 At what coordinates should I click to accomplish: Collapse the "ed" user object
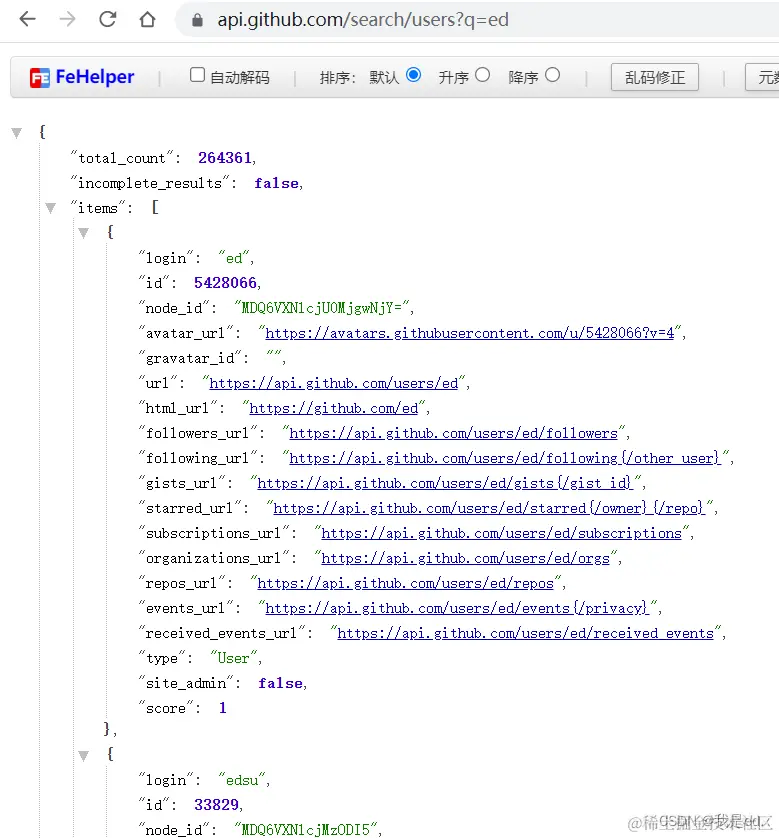[84, 232]
